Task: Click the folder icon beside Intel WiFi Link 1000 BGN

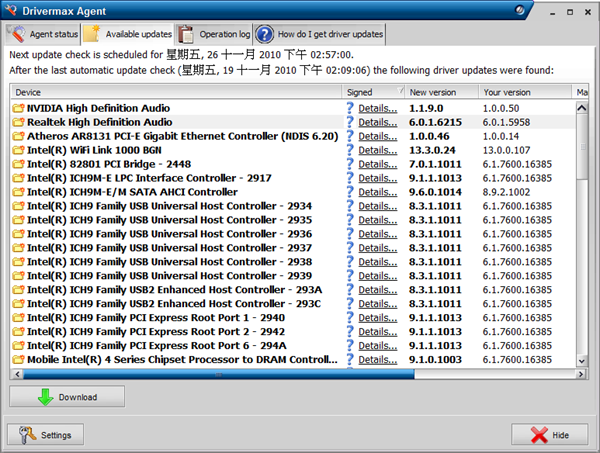Action: pyautogui.click(x=18, y=150)
